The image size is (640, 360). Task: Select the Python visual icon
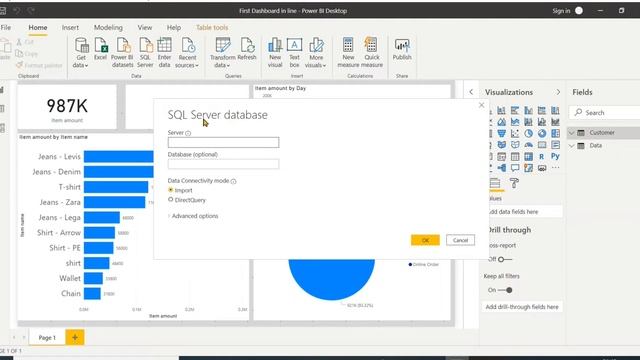pos(555,156)
